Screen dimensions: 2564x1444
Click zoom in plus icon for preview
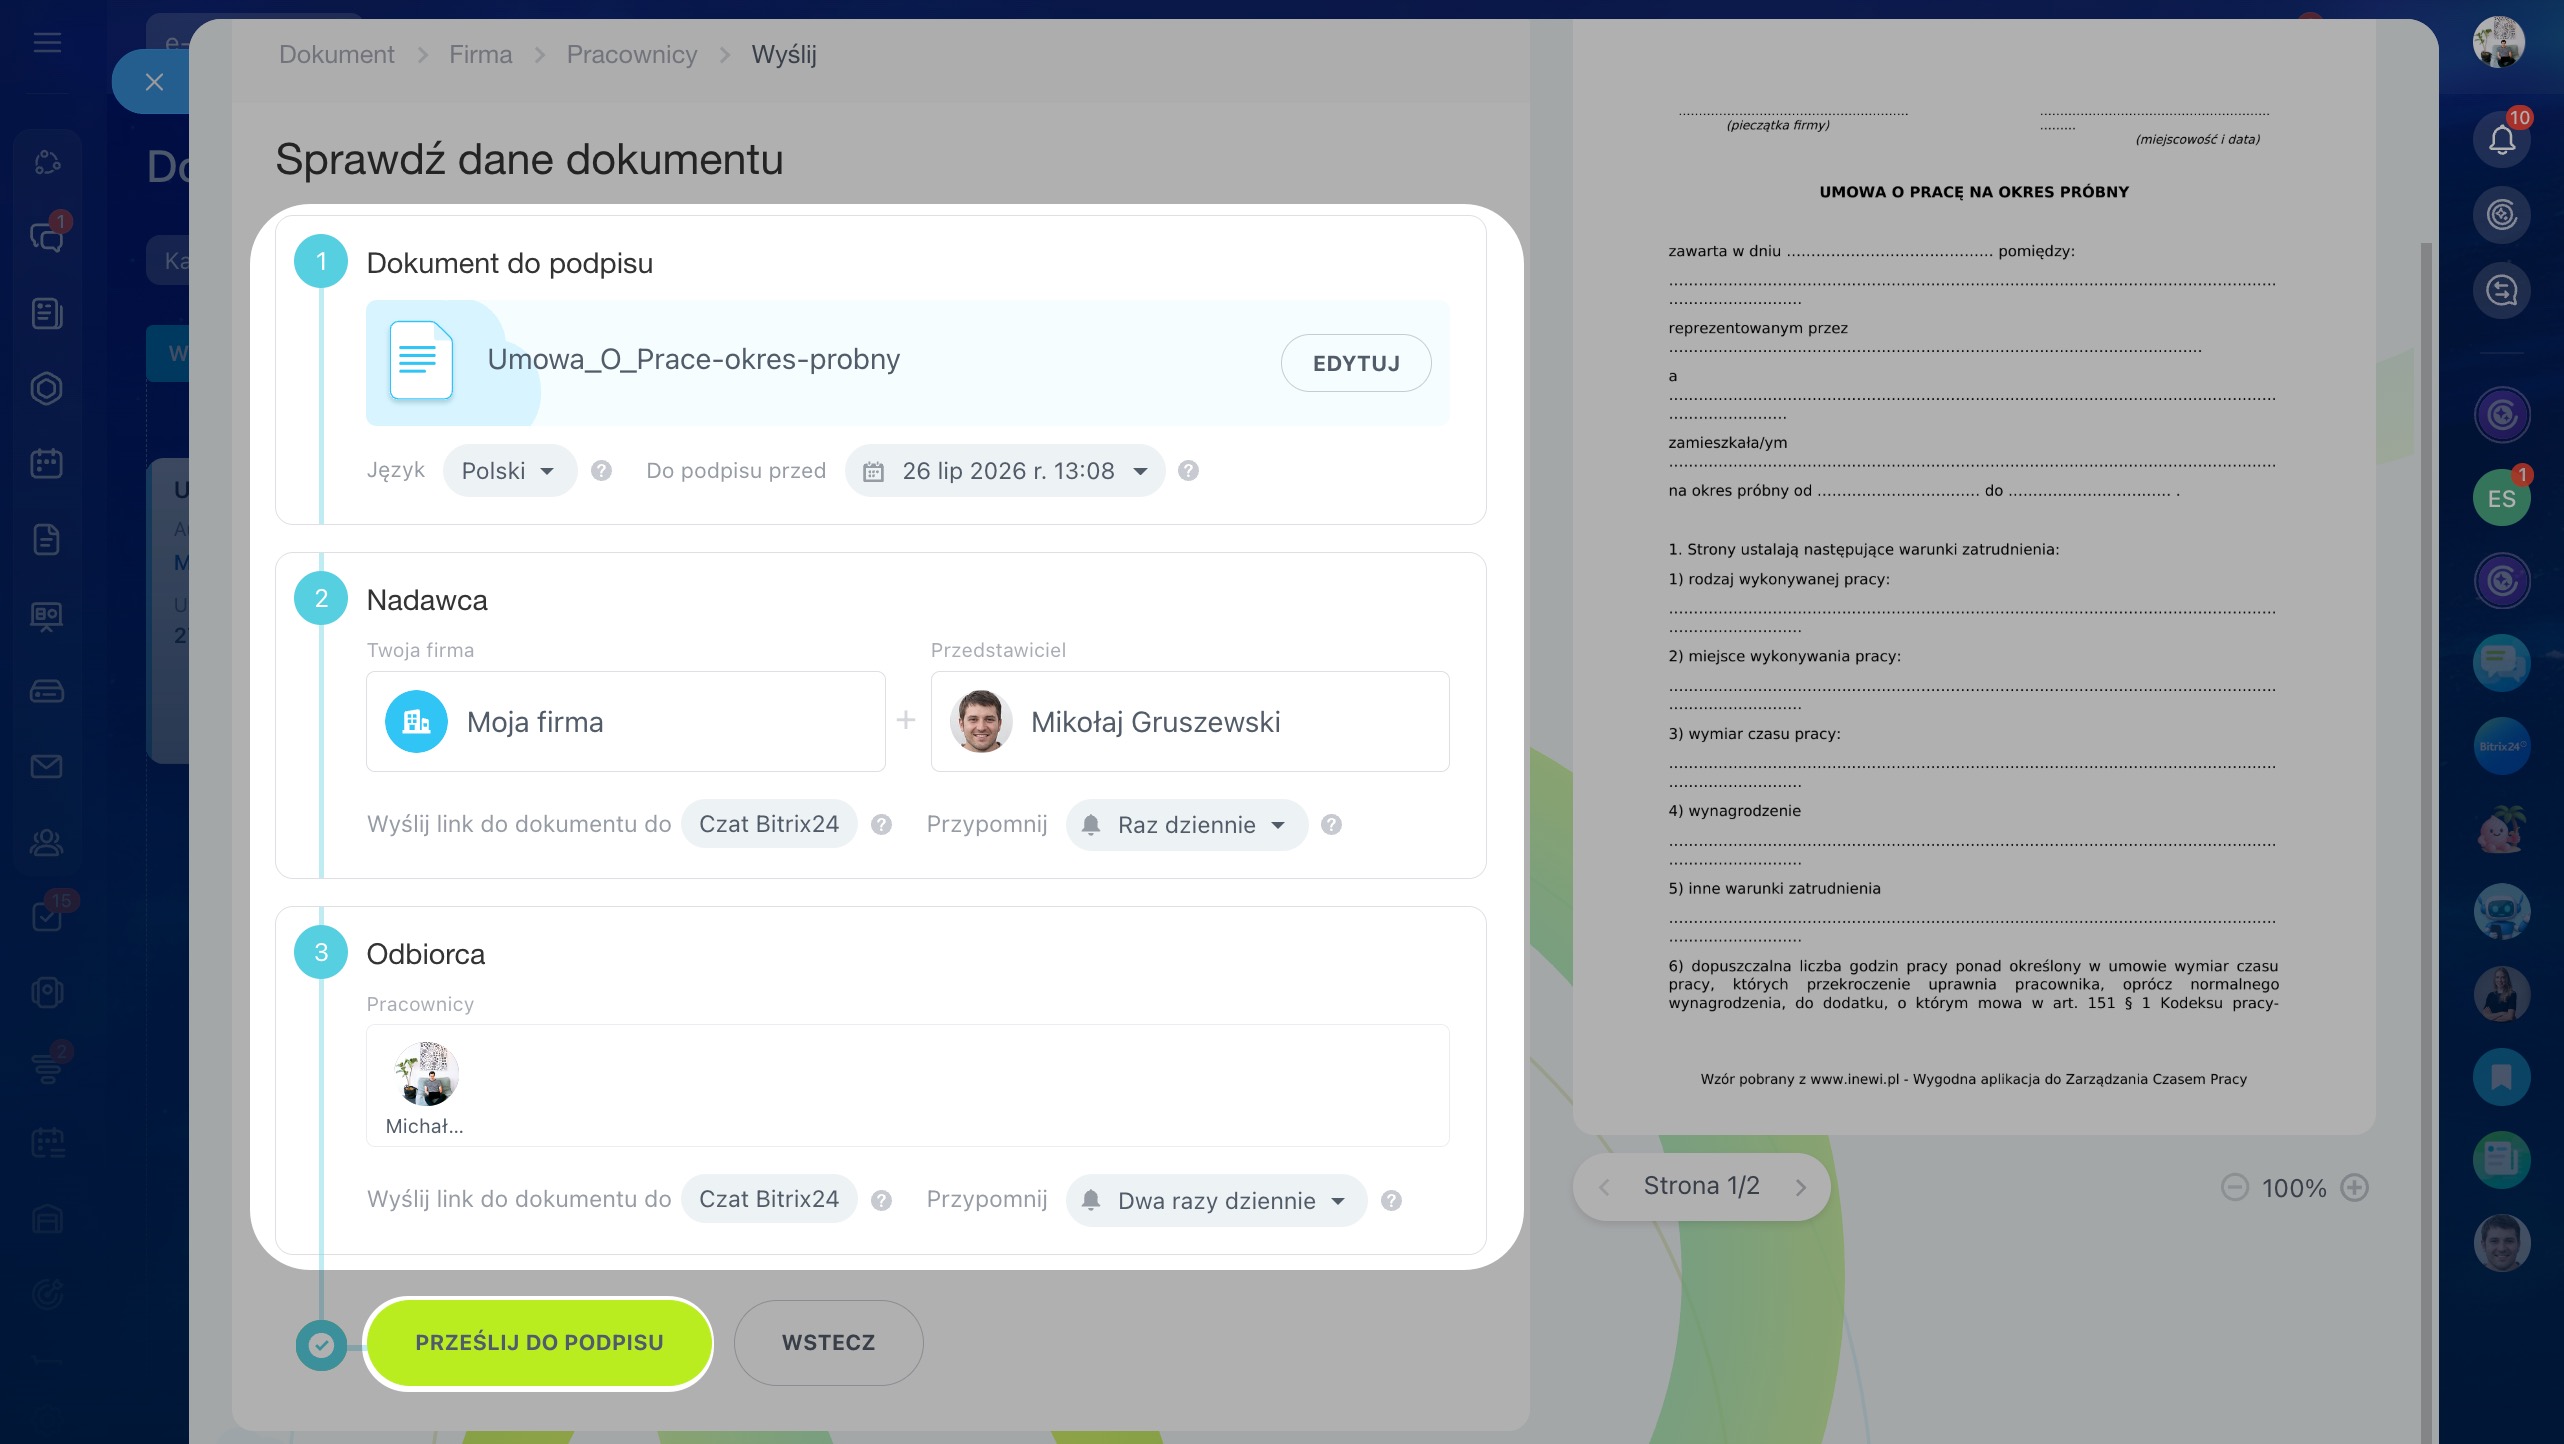coord(2355,1188)
